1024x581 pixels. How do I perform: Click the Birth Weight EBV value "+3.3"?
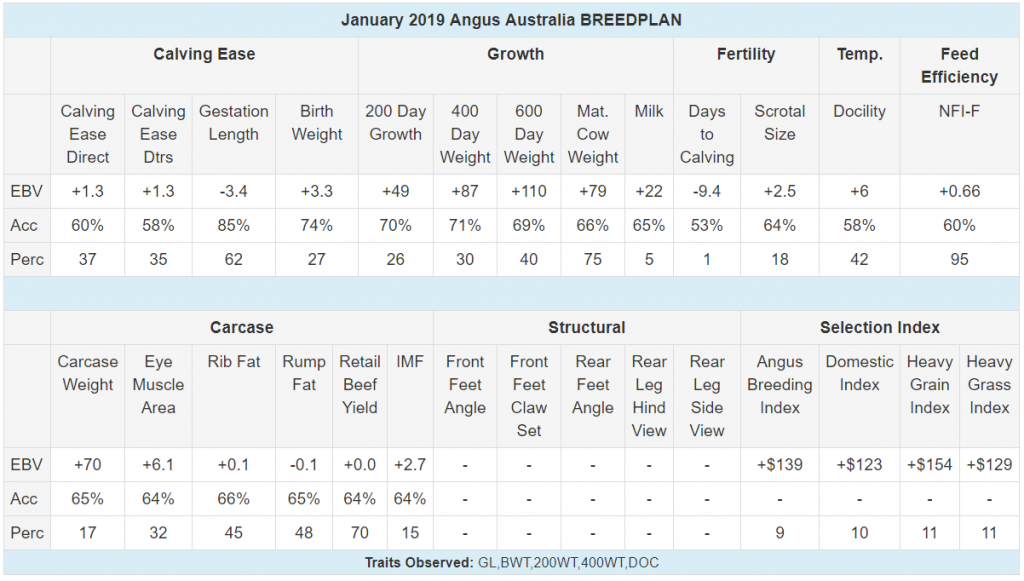click(x=317, y=191)
